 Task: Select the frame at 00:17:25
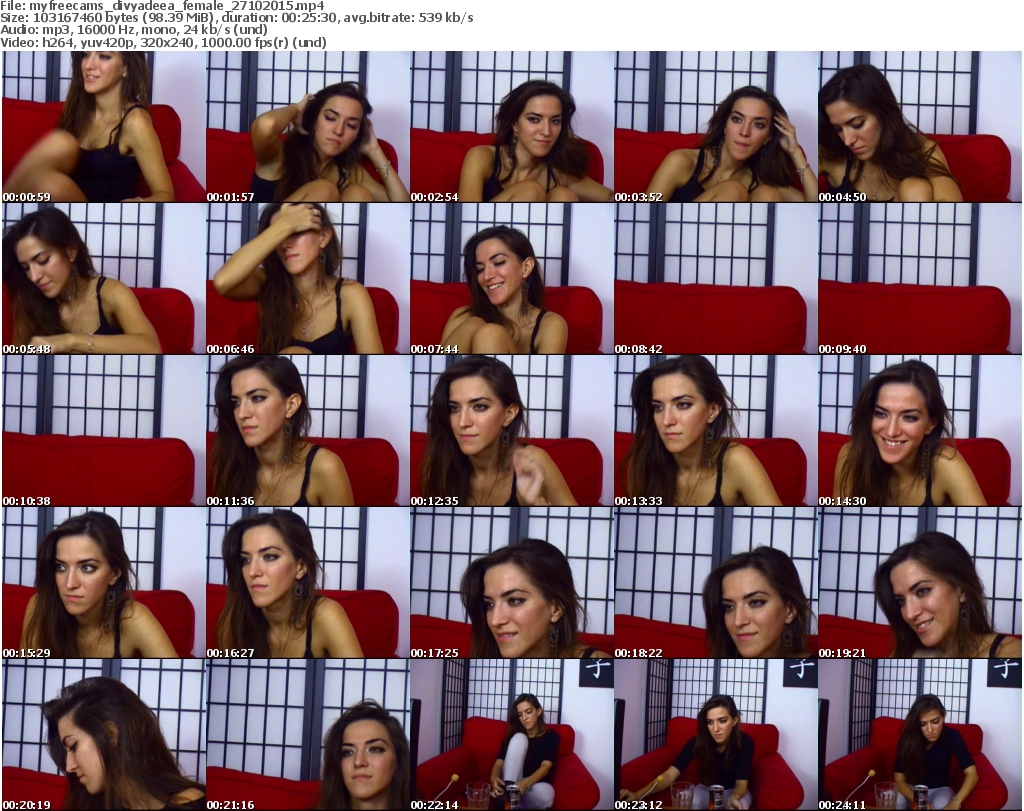tap(511, 582)
